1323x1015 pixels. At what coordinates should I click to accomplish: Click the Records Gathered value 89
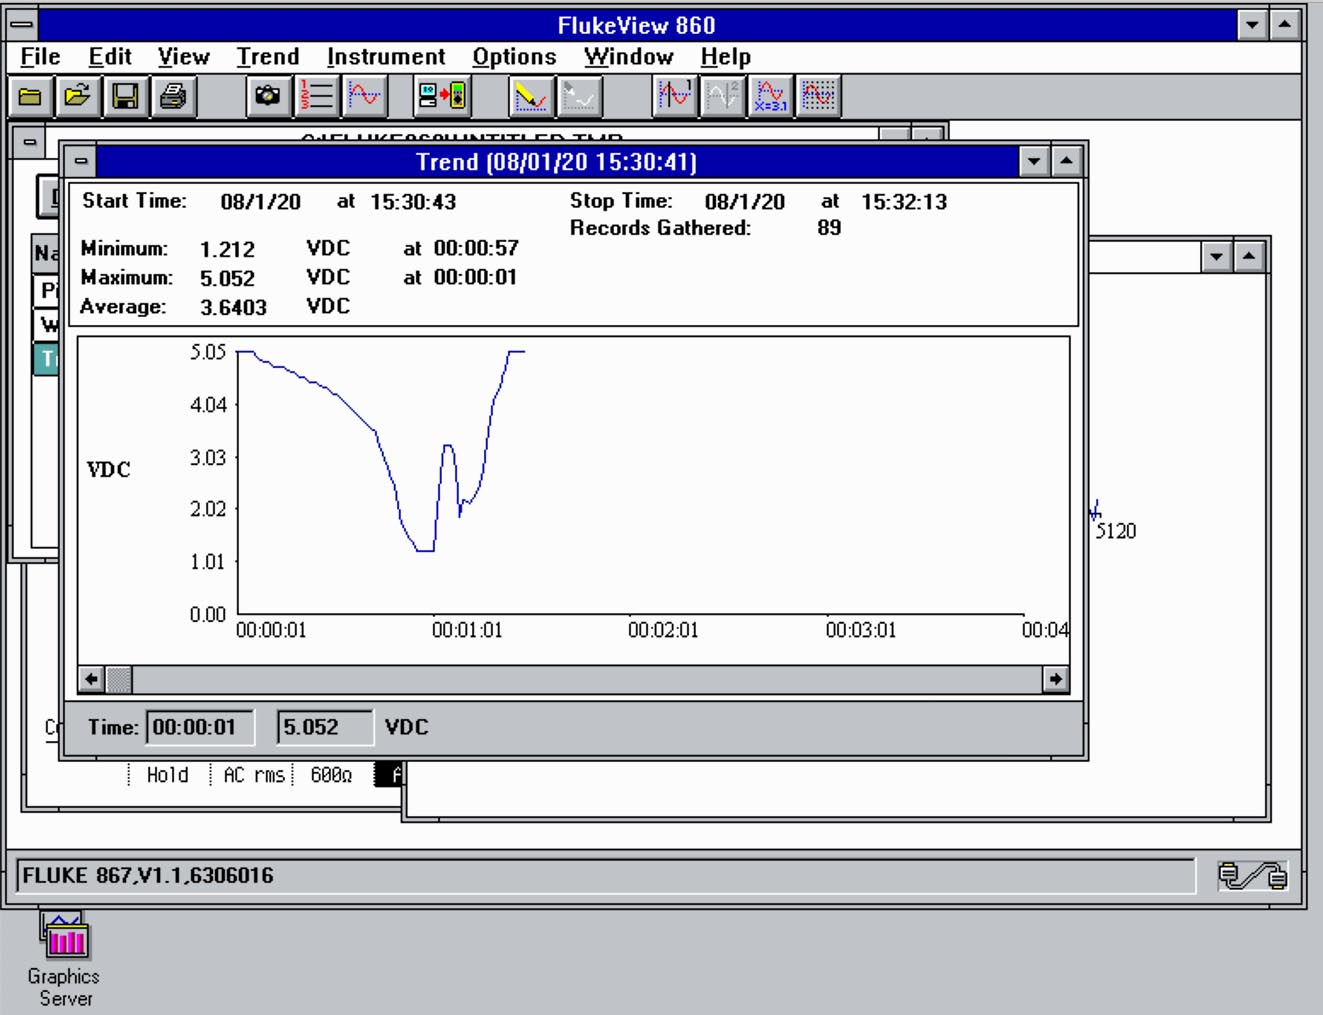(x=829, y=228)
